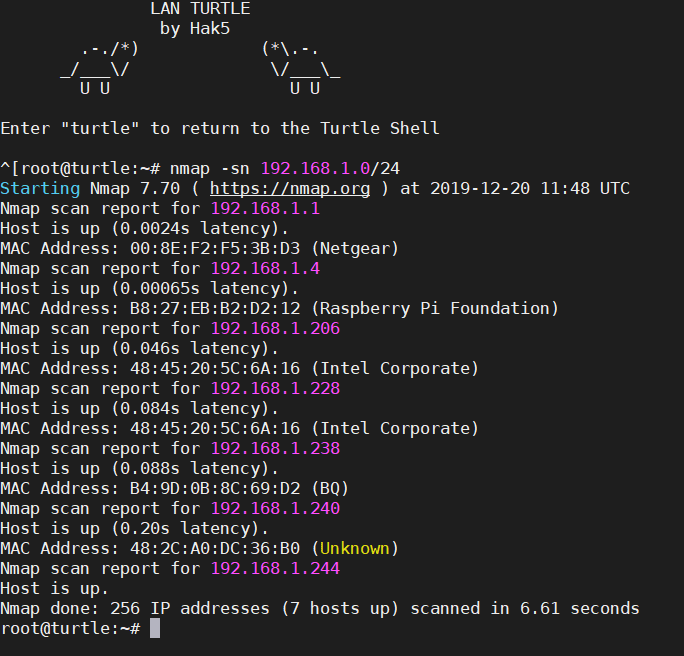Image resolution: width=684 pixels, height=656 pixels.
Task: Click the 'by Hak5' banner text
Action: point(195,29)
